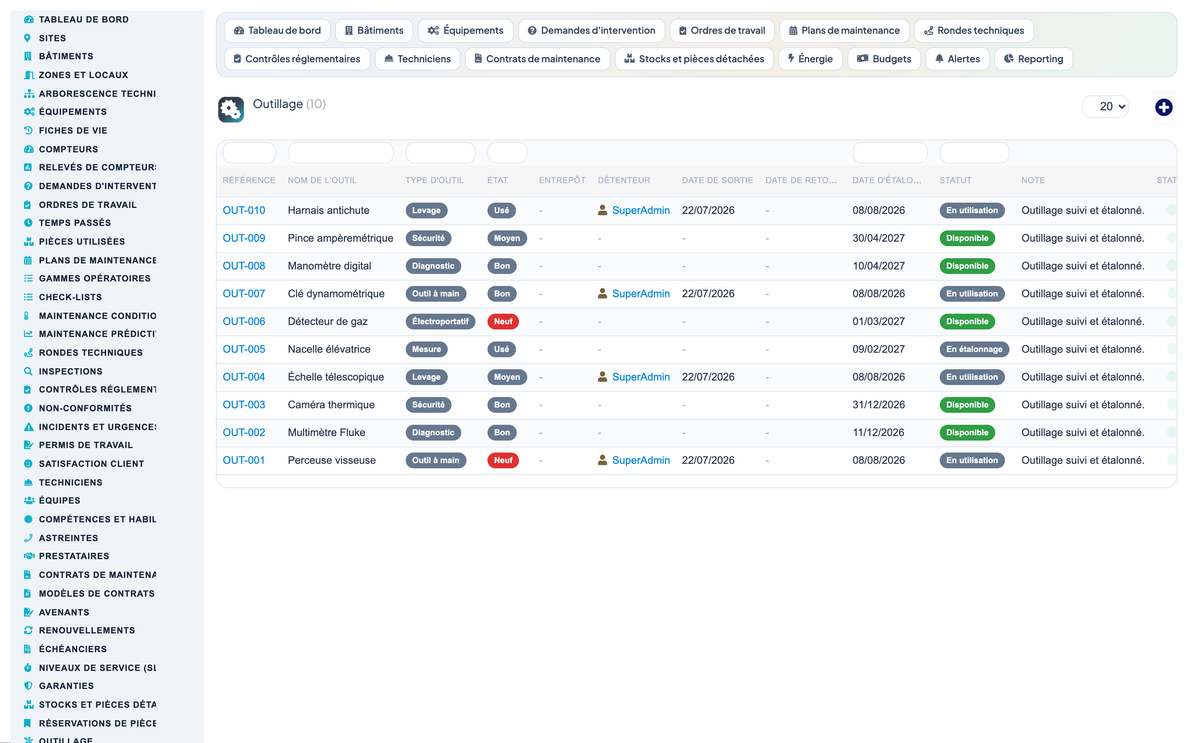Select the Stocks et pièces détachées tab
The image size is (1200, 743).
[x=694, y=59]
